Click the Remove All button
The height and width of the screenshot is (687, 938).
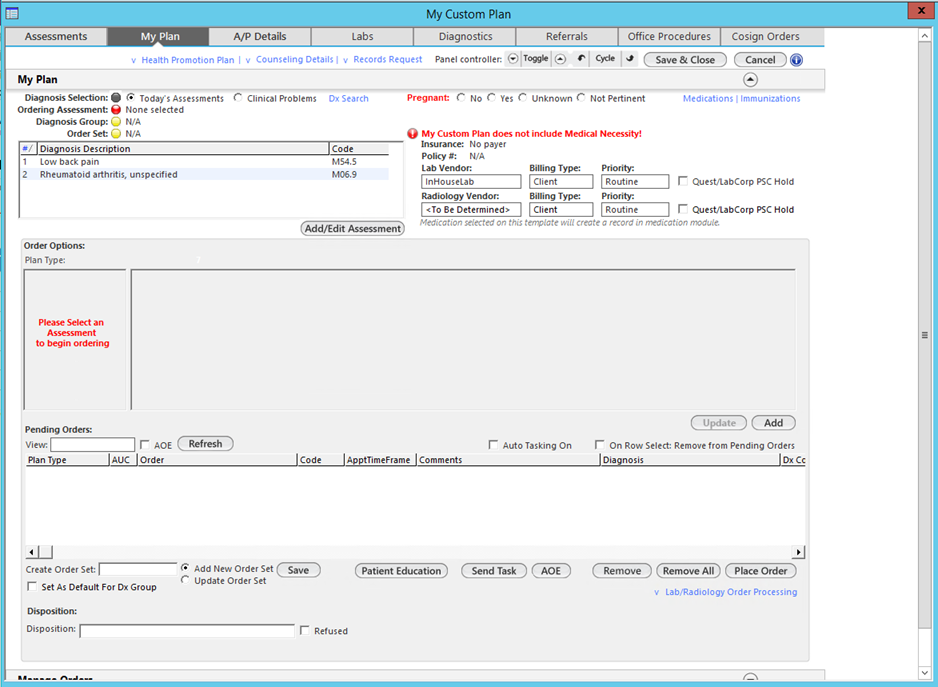688,571
